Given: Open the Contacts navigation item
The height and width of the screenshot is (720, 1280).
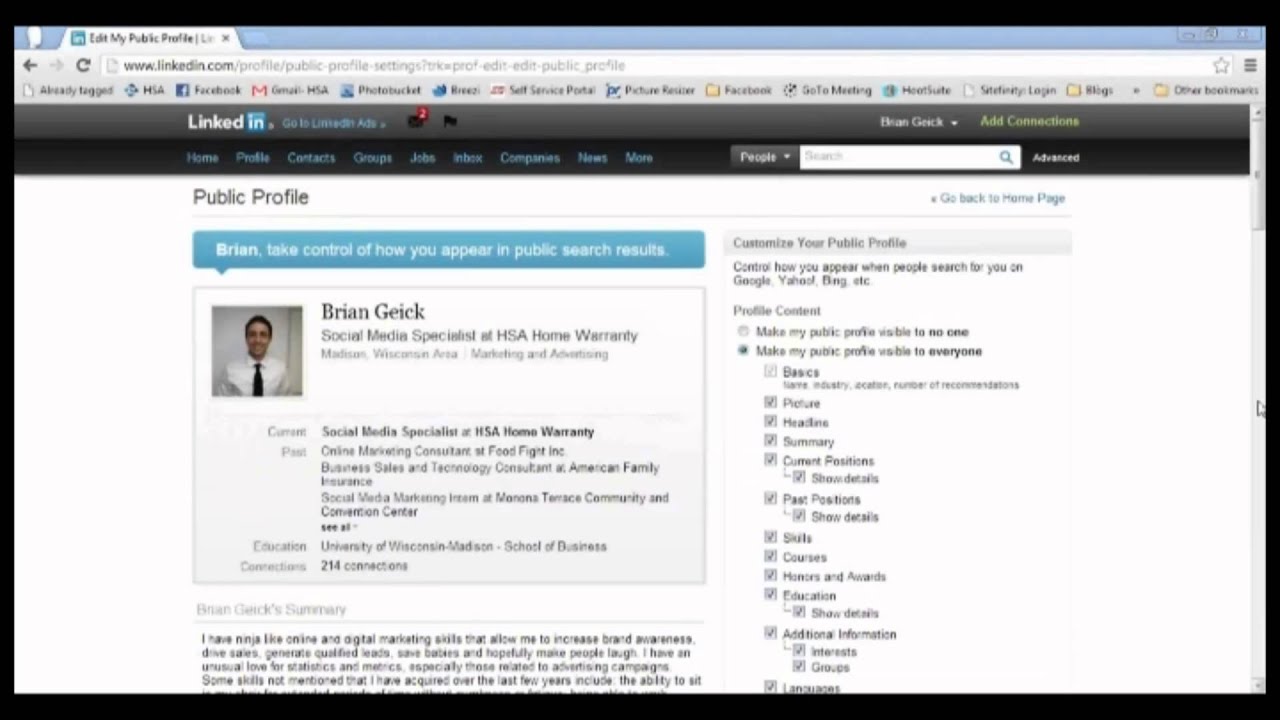Looking at the screenshot, I should click(x=311, y=158).
